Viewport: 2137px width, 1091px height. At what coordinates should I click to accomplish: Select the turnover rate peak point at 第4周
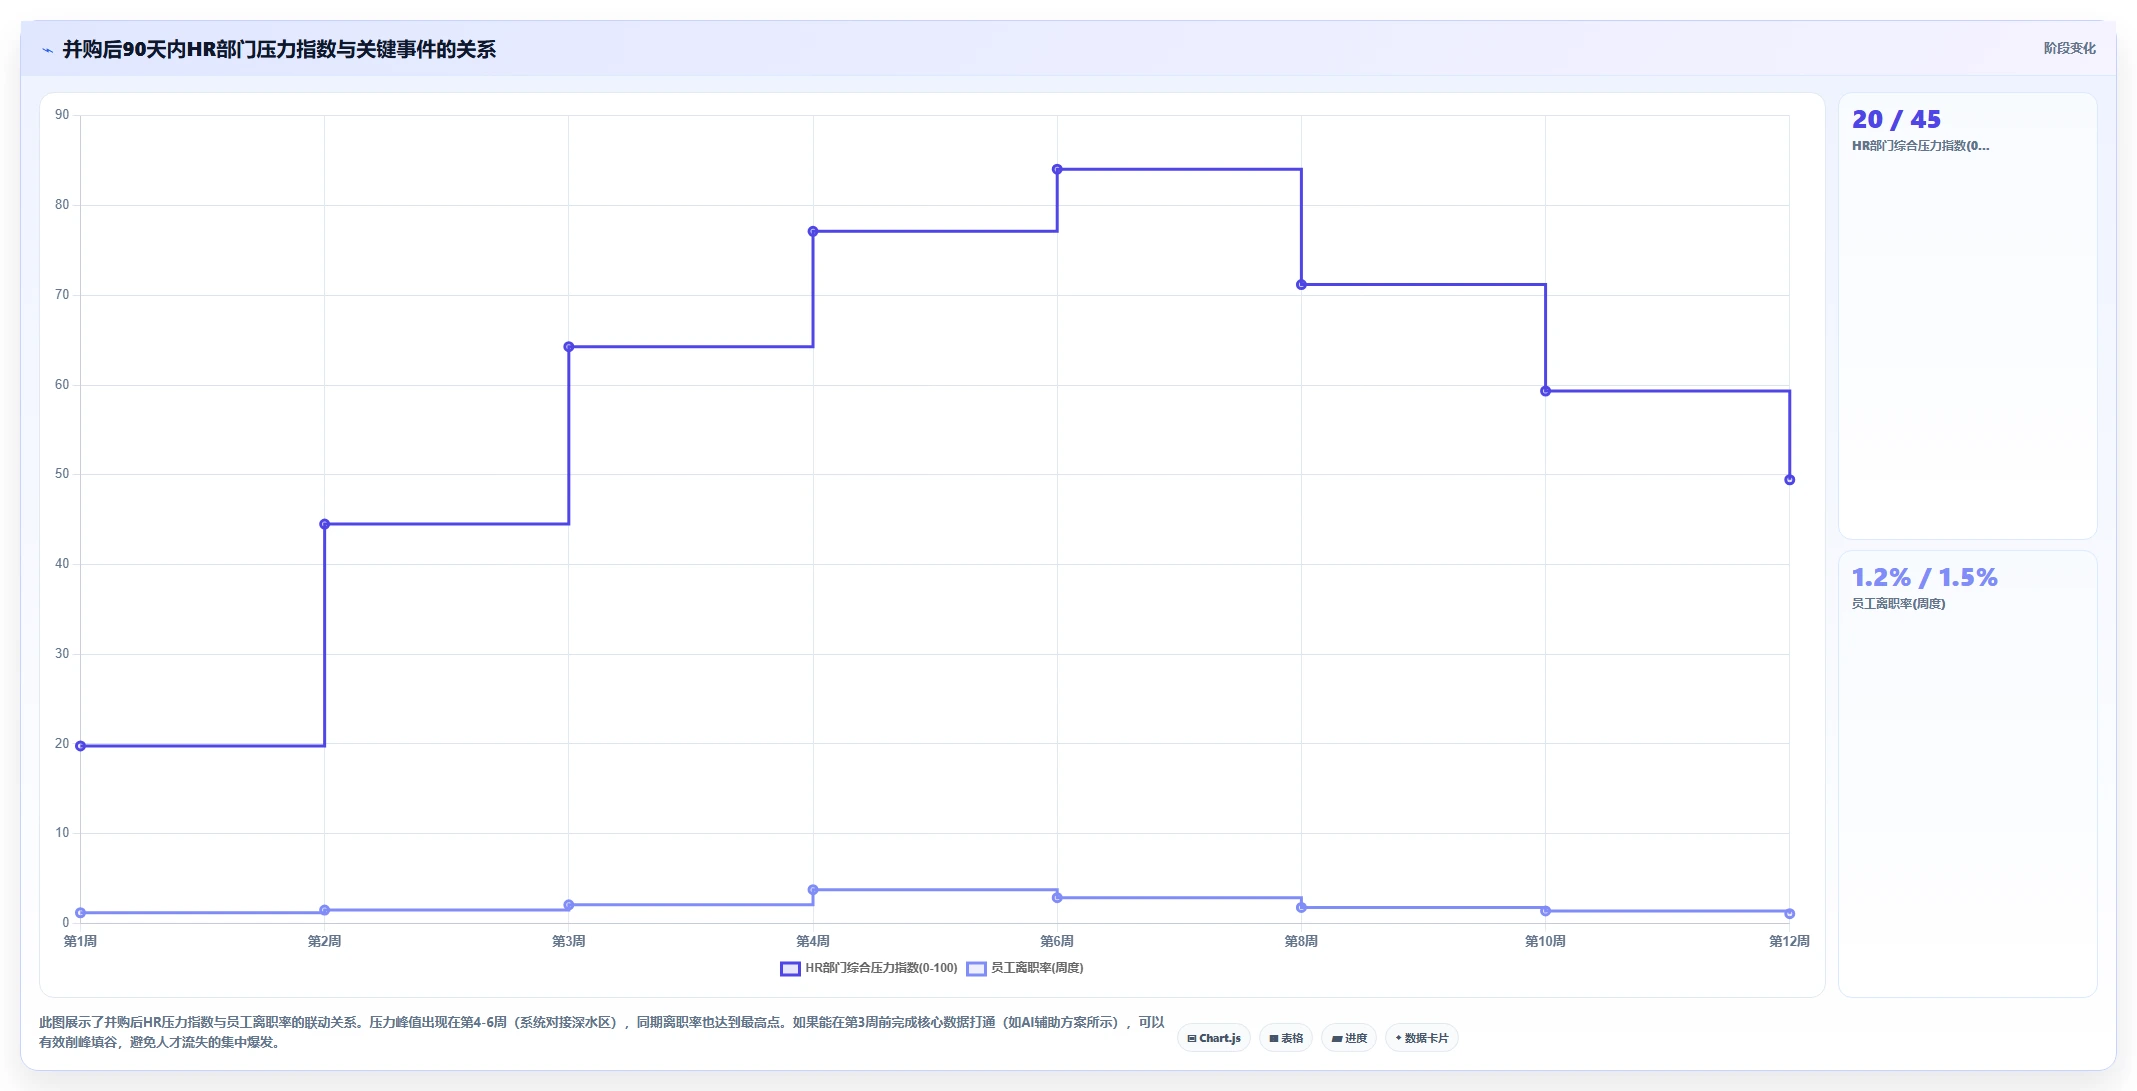813,890
